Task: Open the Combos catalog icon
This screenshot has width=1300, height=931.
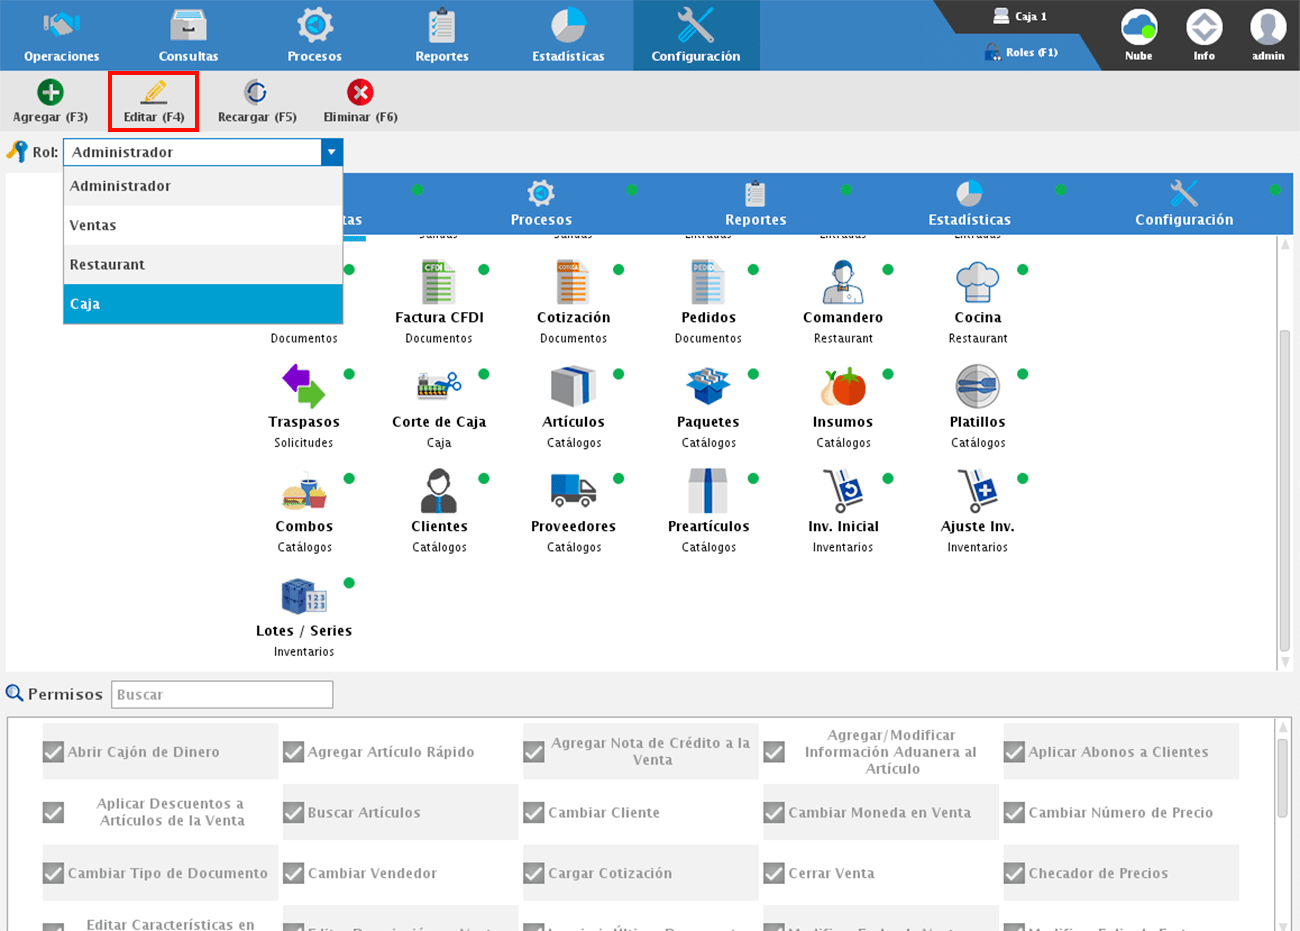Action: click(304, 492)
